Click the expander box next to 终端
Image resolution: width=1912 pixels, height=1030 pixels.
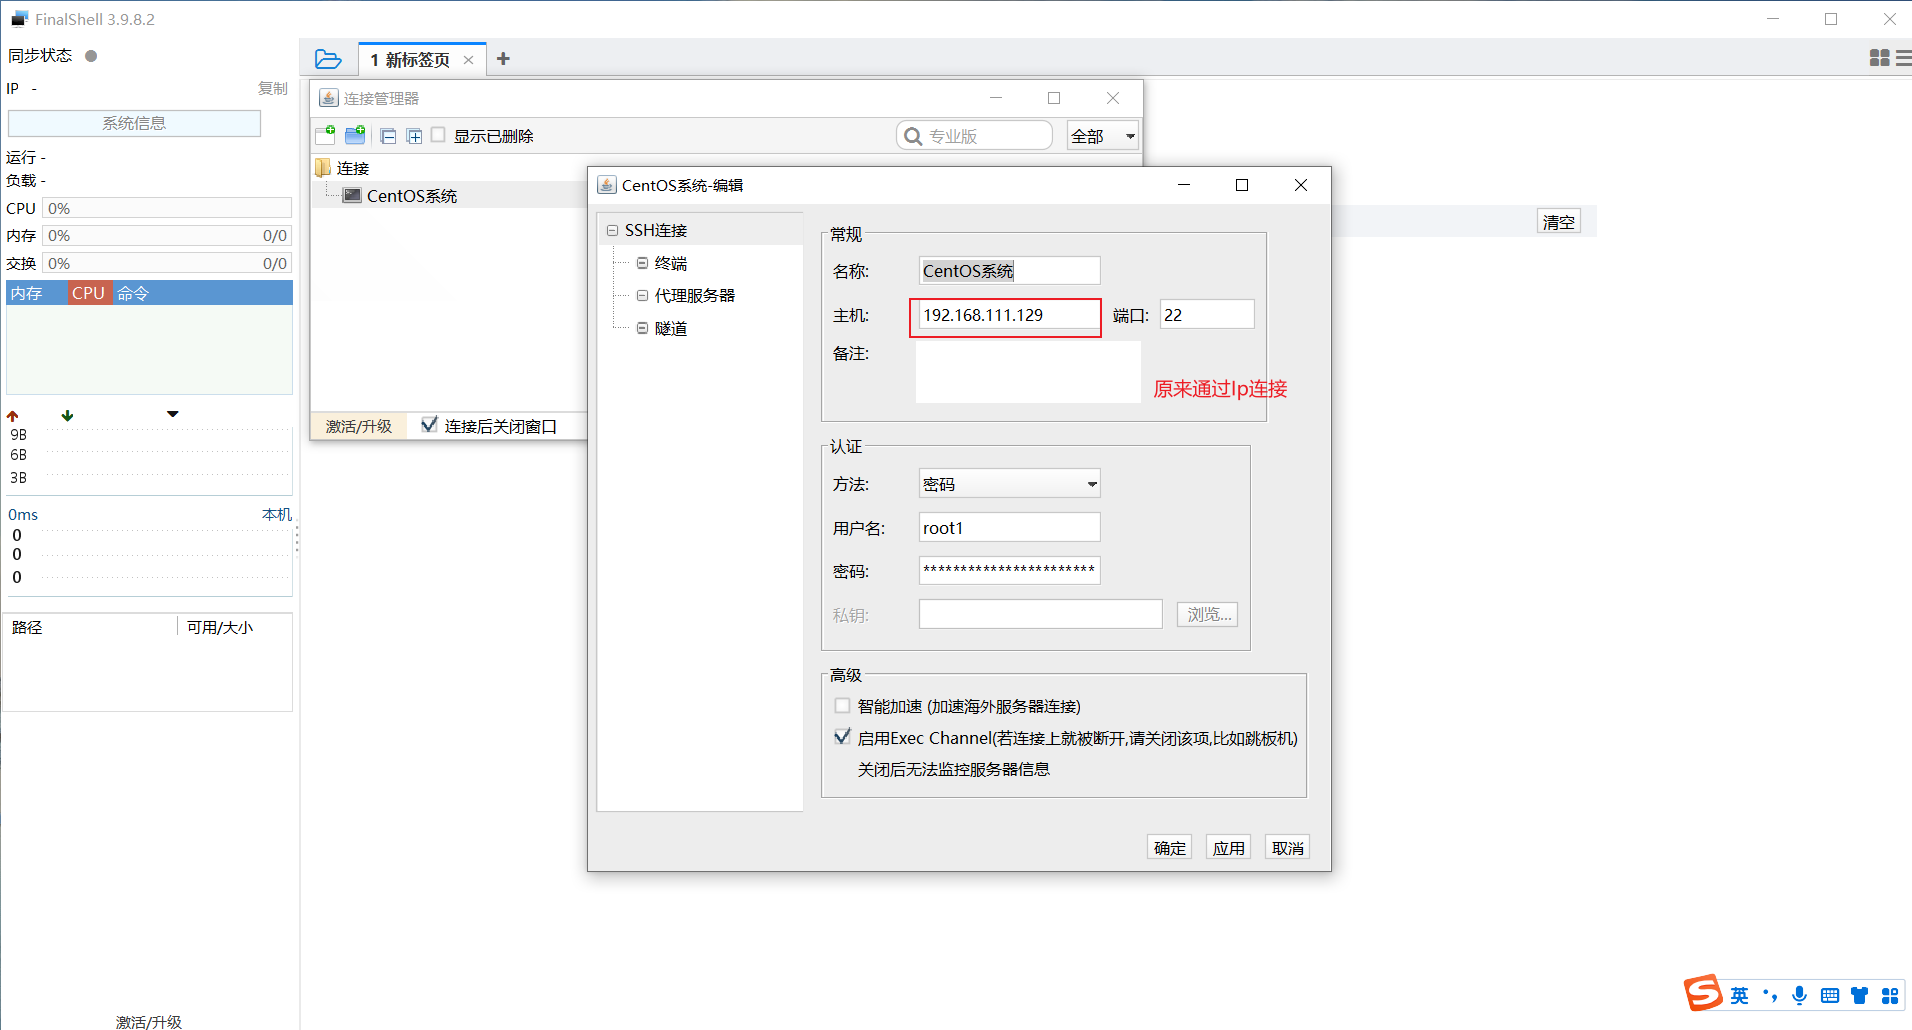[x=642, y=263]
